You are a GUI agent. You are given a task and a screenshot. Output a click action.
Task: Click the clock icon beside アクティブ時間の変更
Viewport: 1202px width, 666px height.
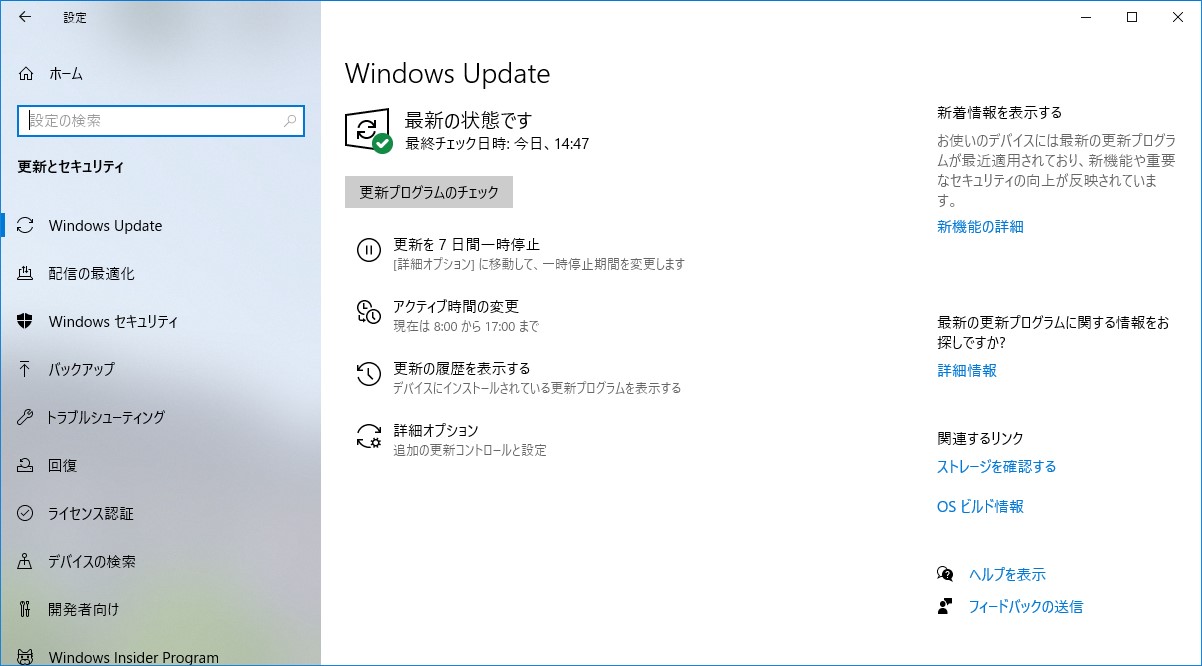tap(368, 312)
